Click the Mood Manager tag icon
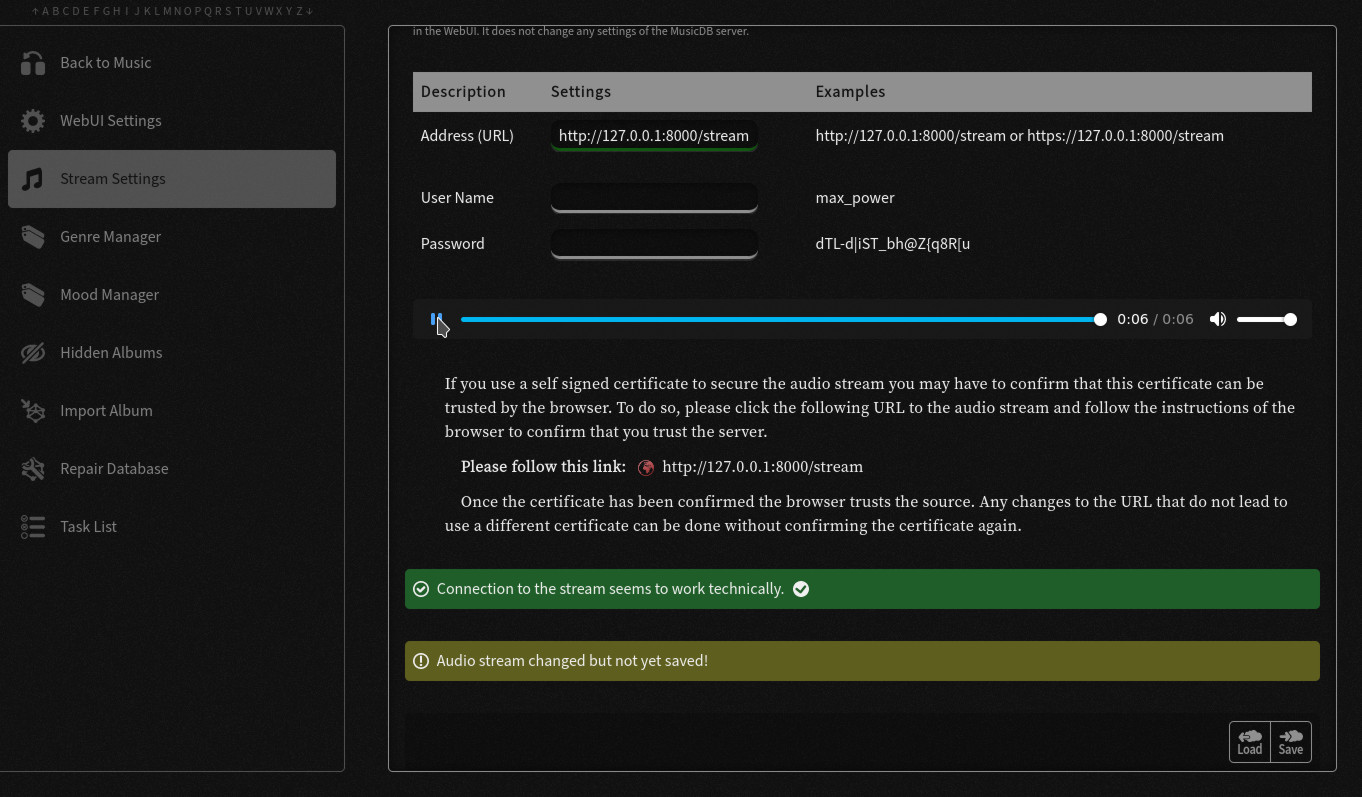This screenshot has height=797, width=1362. [x=33, y=295]
